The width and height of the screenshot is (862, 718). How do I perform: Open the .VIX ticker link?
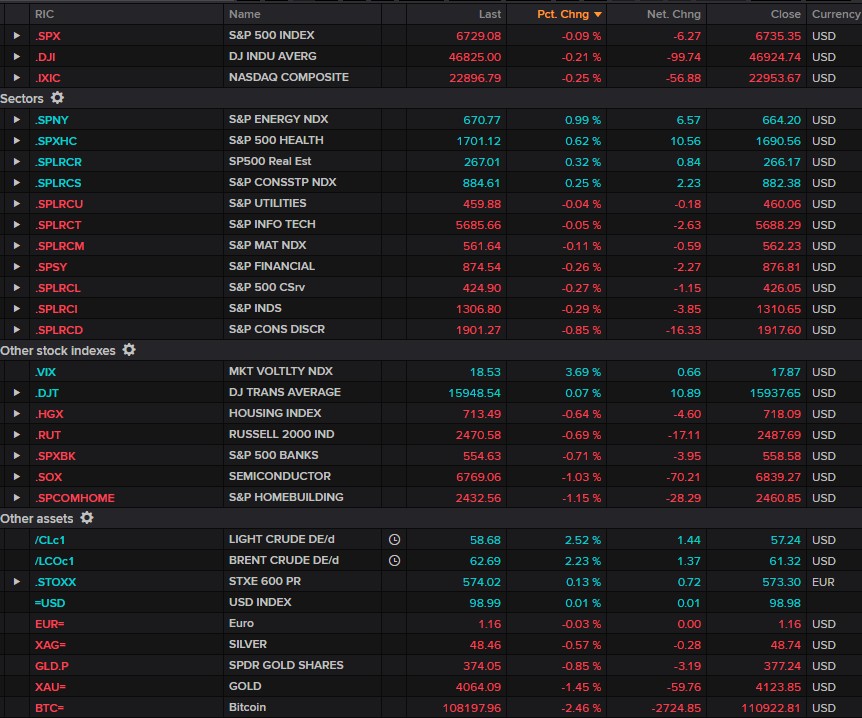pos(46,371)
